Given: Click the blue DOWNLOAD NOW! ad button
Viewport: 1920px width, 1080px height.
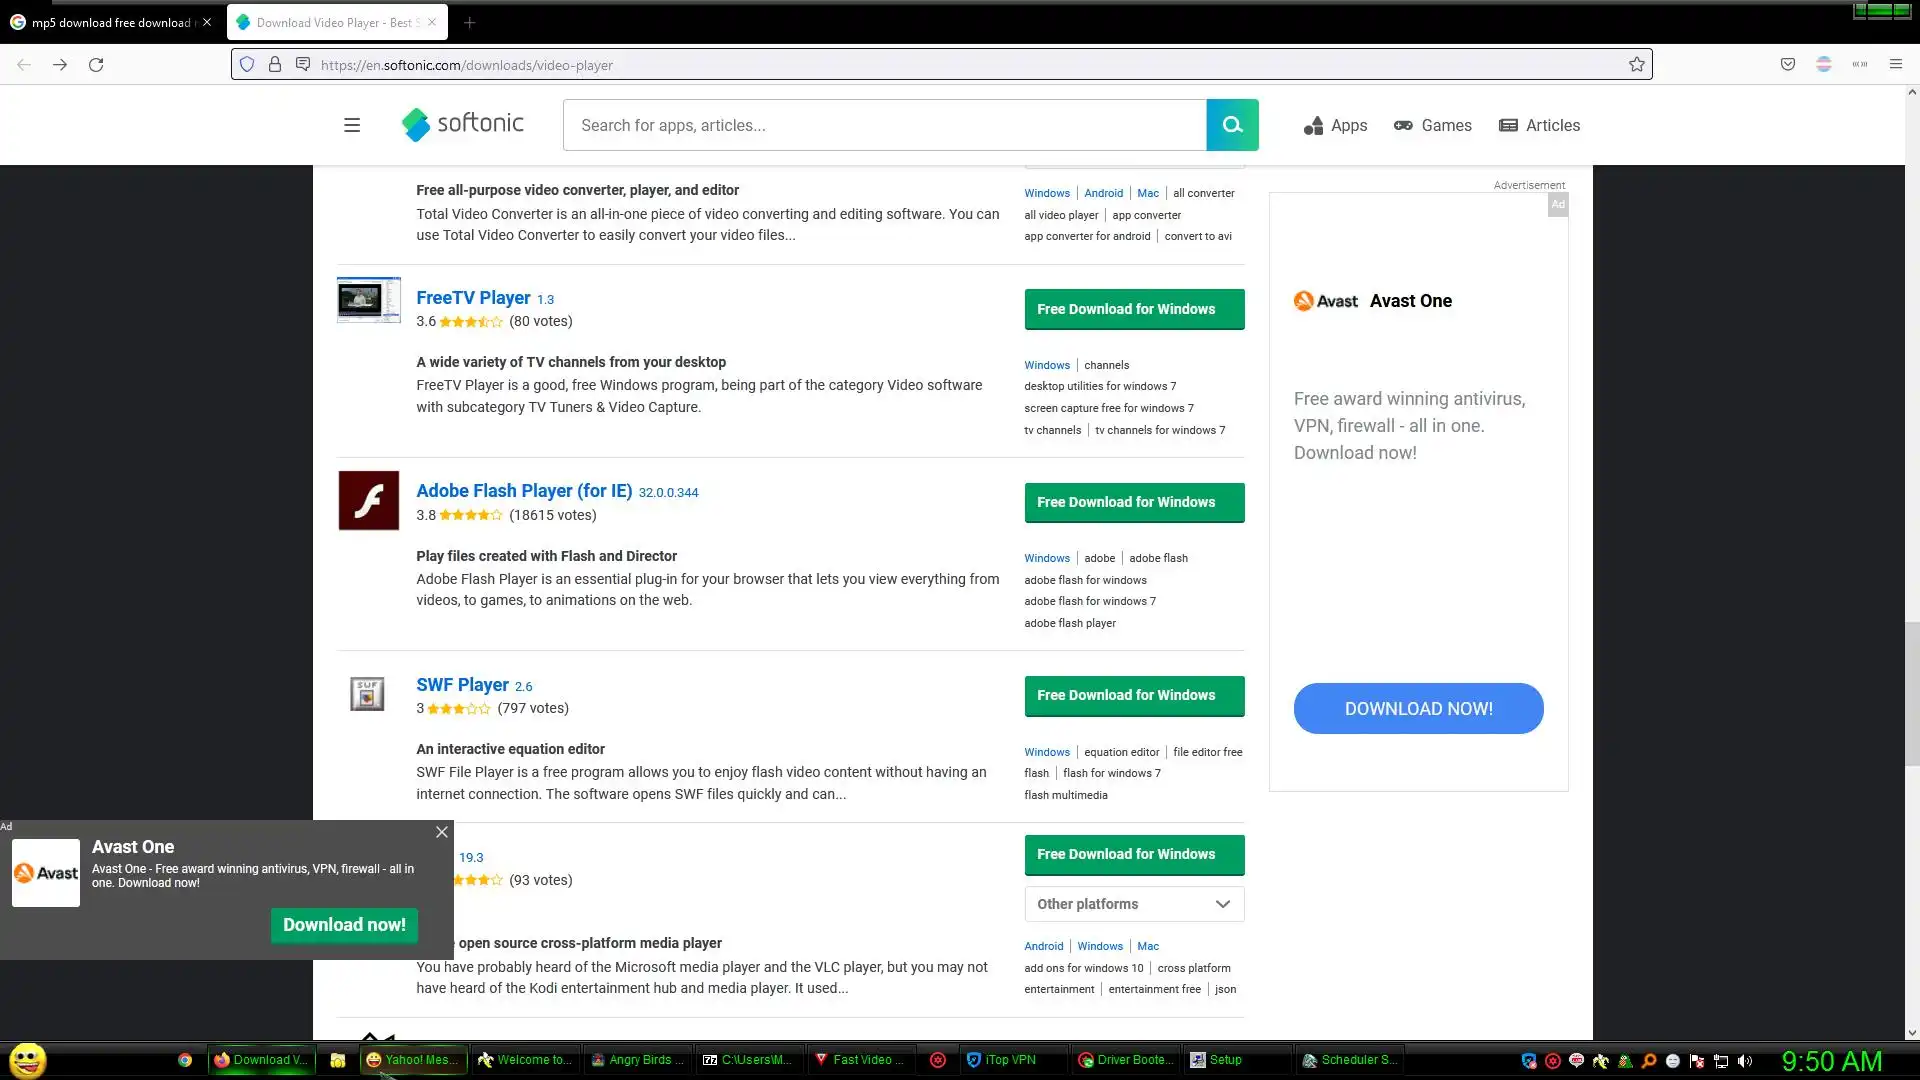Looking at the screenshot, I should pyautogui.click(x=1417, y=709).
